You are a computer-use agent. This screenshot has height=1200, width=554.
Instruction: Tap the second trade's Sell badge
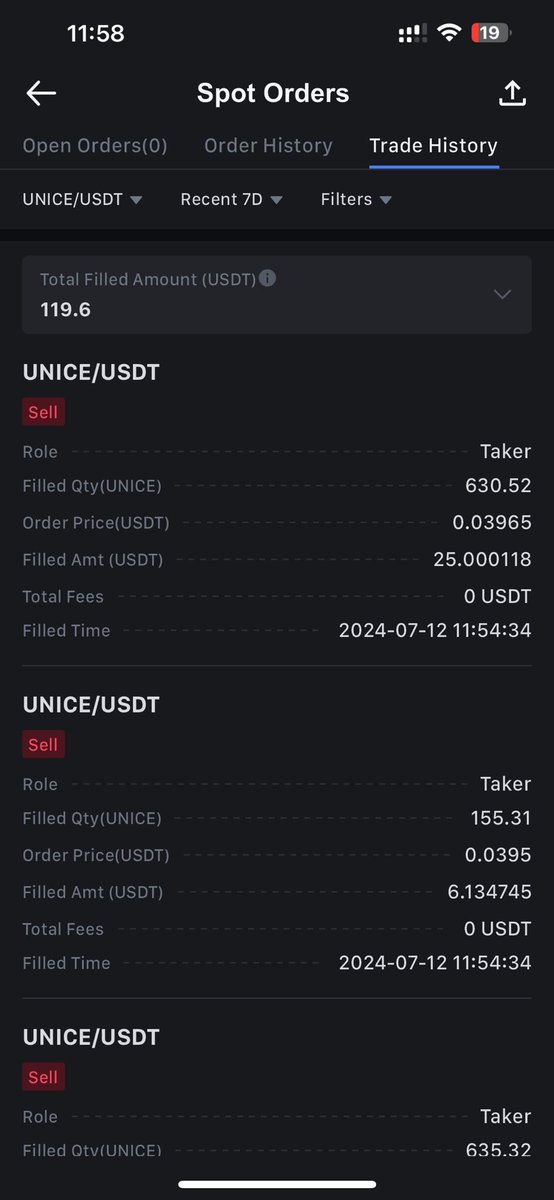[x=43, y=745]
